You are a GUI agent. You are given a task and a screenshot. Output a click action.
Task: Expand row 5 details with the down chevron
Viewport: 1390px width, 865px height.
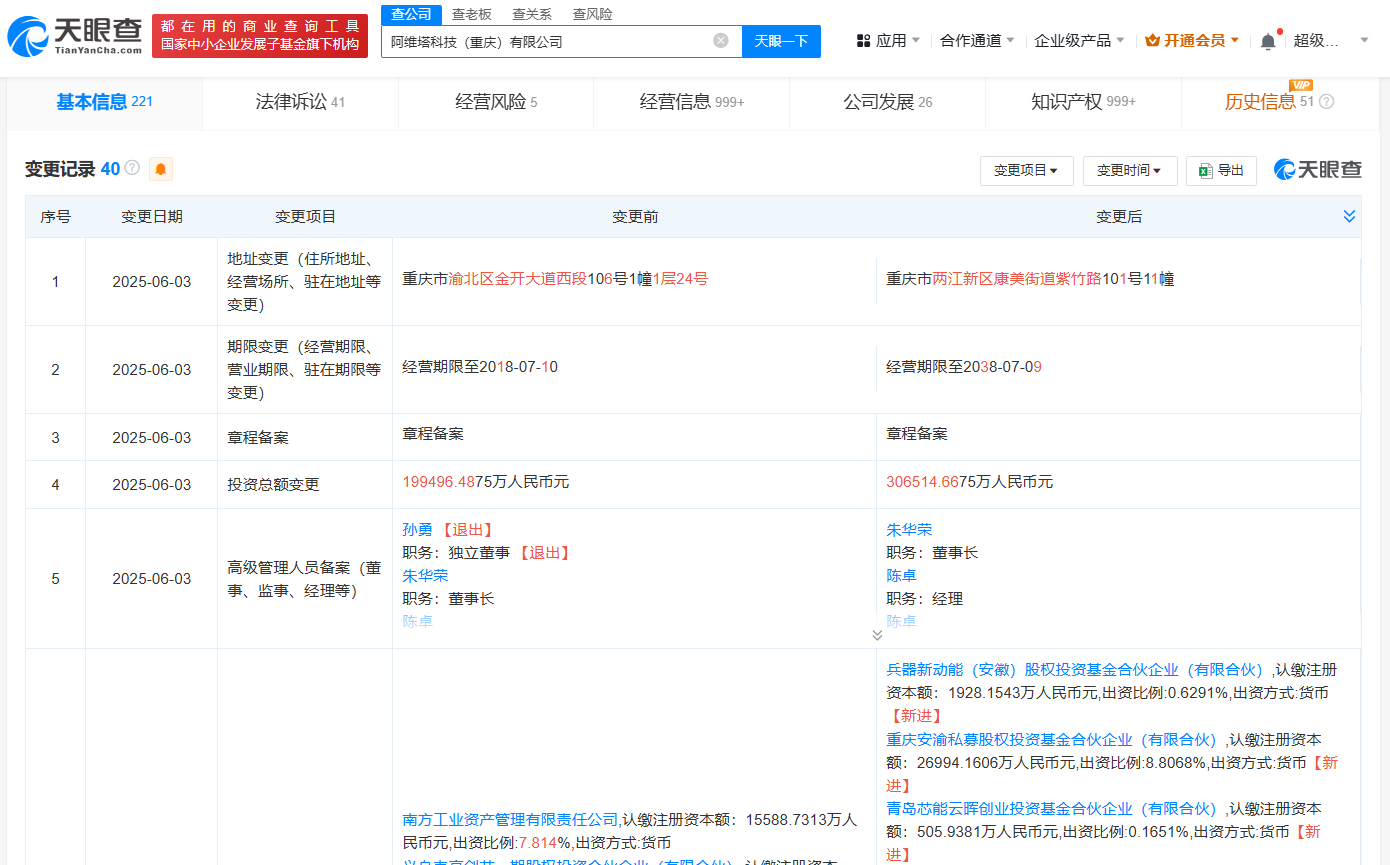(x=877, y=635)
